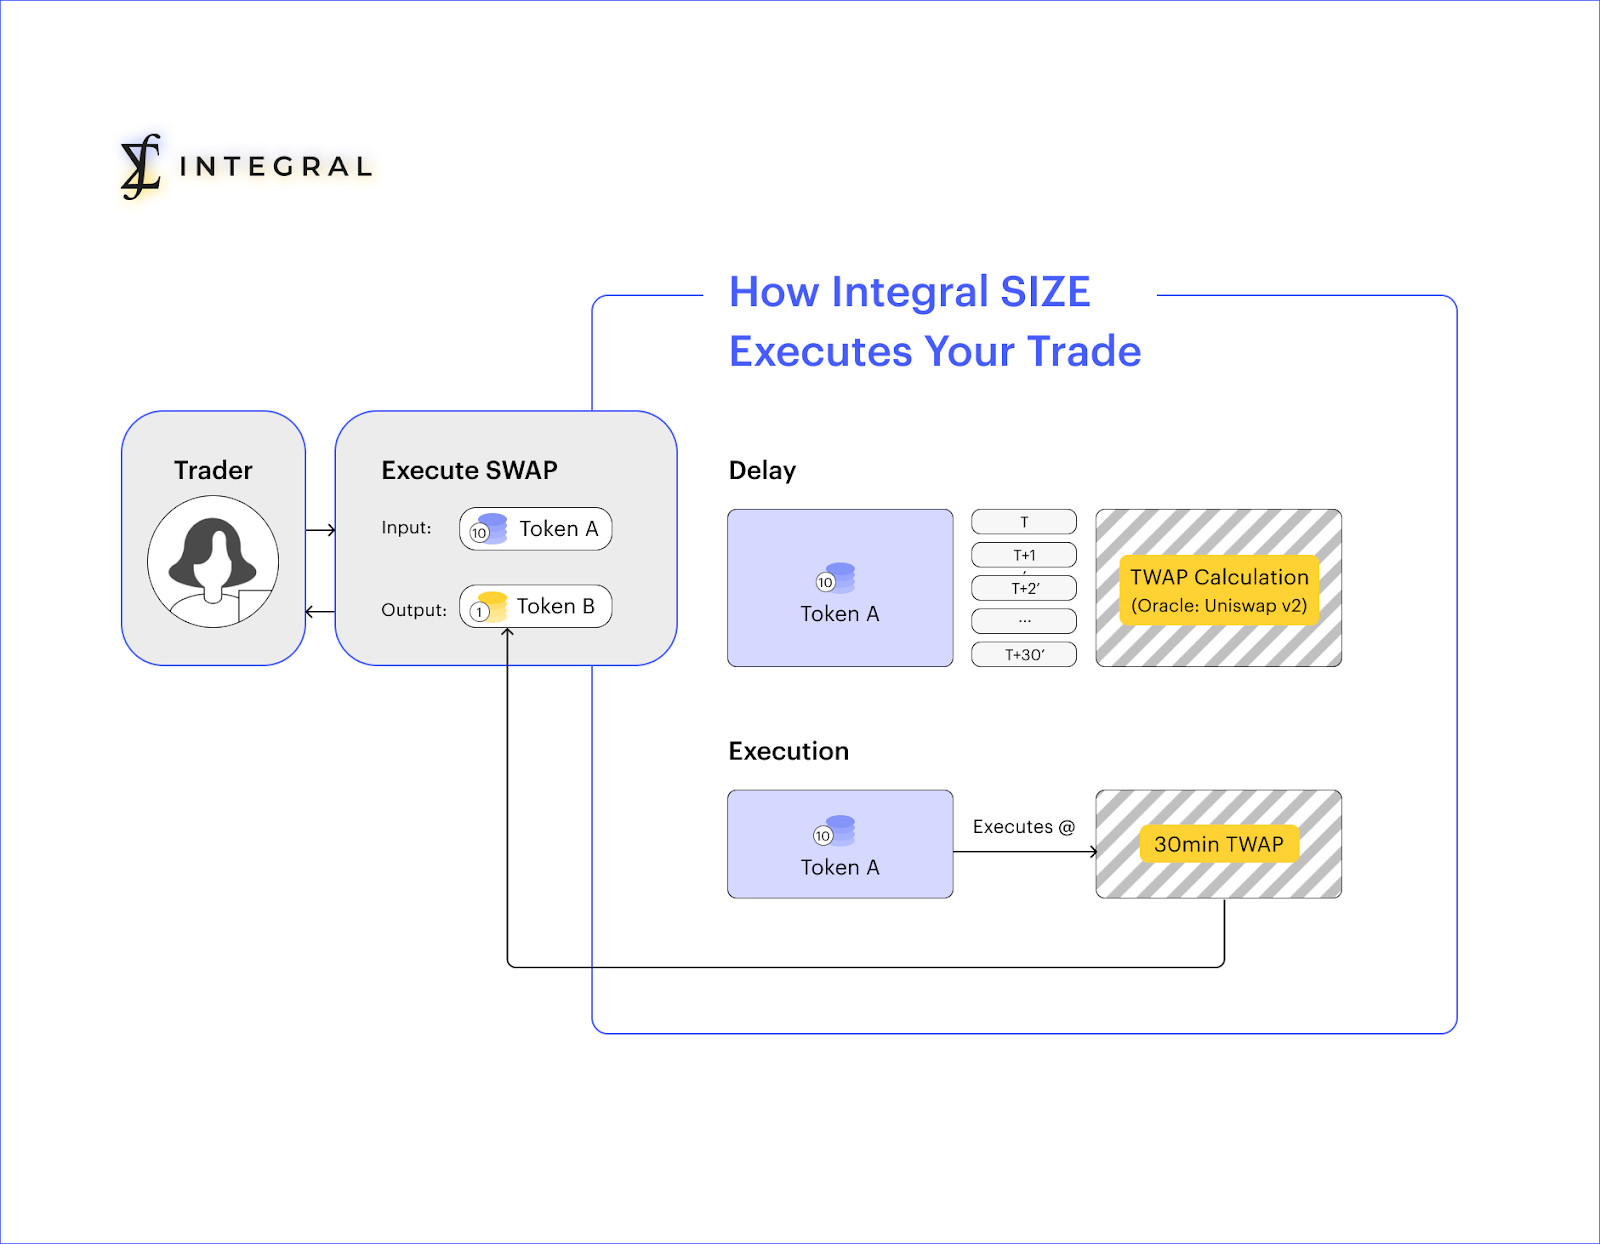Viewport: 1600px width, 1244px height.
Task: Select the T+30' time step pill
Action: pyautogui.click(x=1024, y=654)
